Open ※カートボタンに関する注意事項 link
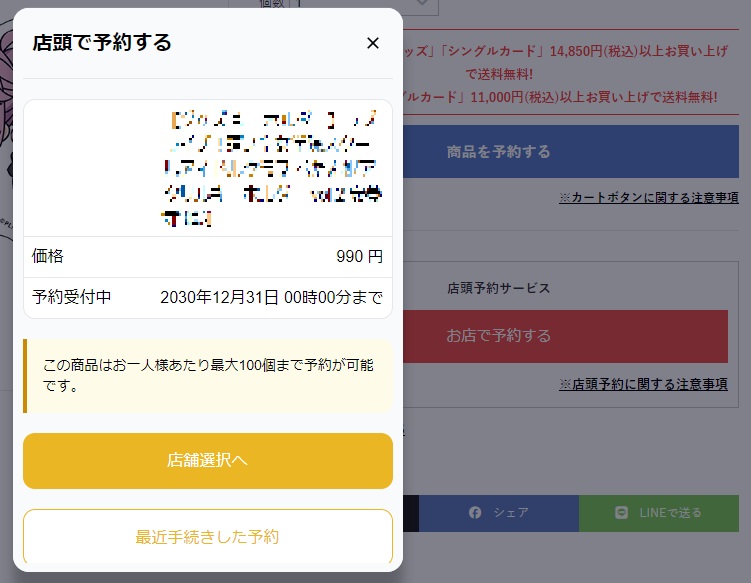The image size is (751, 583). pos(649,197)
